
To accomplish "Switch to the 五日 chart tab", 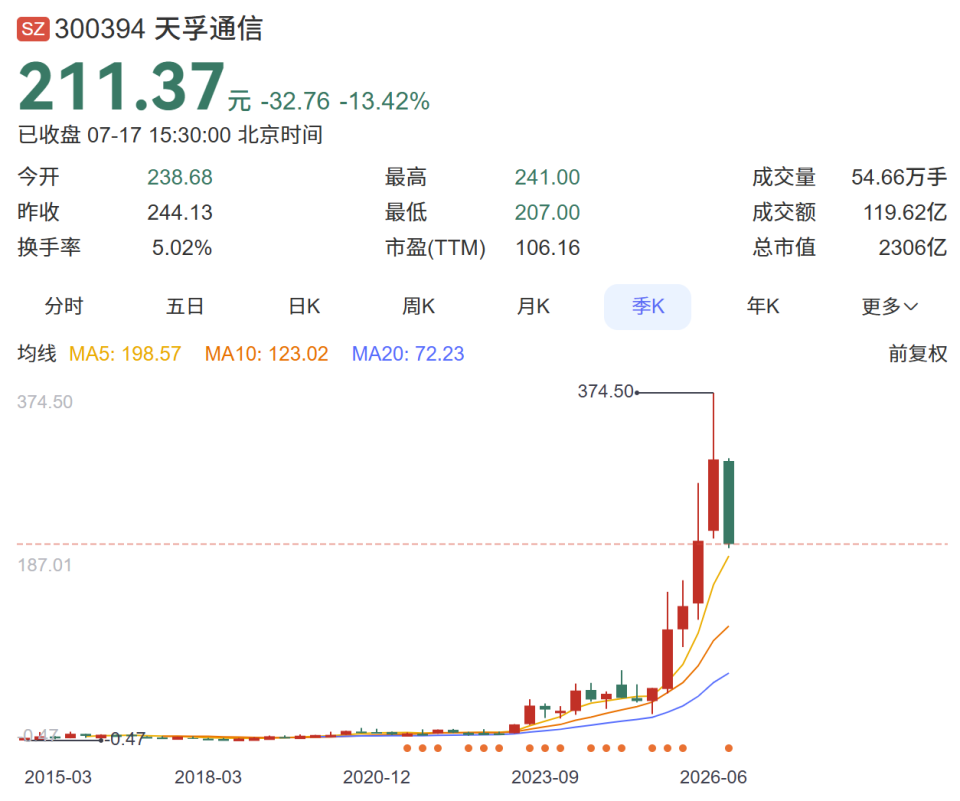I will click(x=185, y=306).
